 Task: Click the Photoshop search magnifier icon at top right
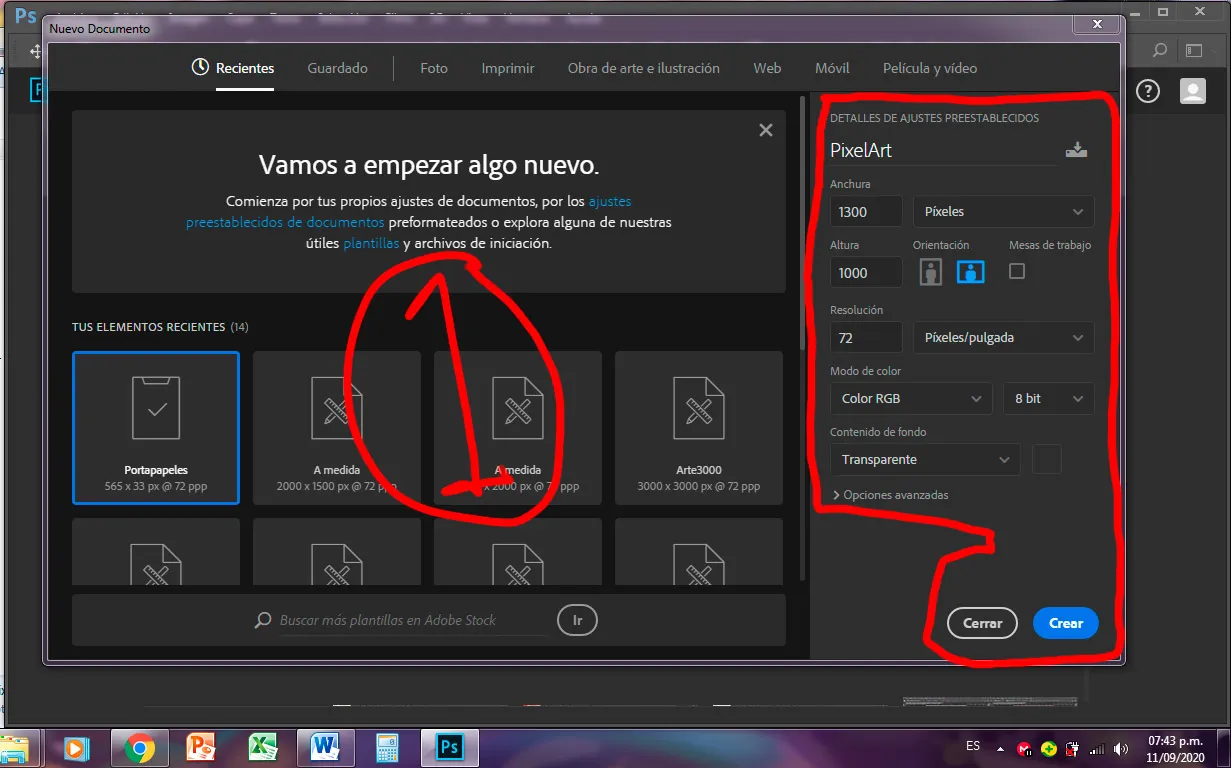[x=1160, y=50]
